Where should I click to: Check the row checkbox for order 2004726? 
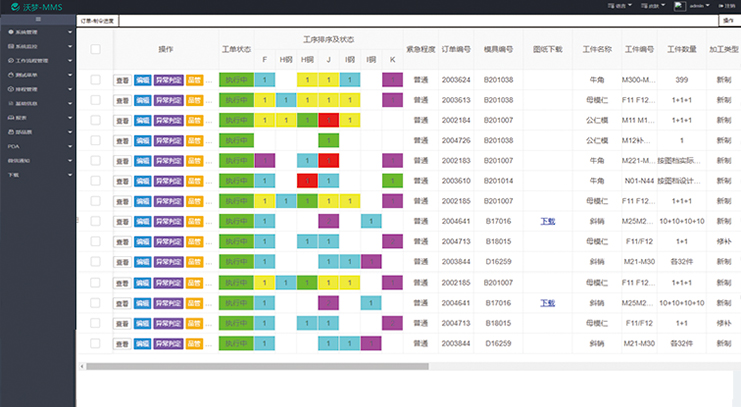tap(95, 140)
